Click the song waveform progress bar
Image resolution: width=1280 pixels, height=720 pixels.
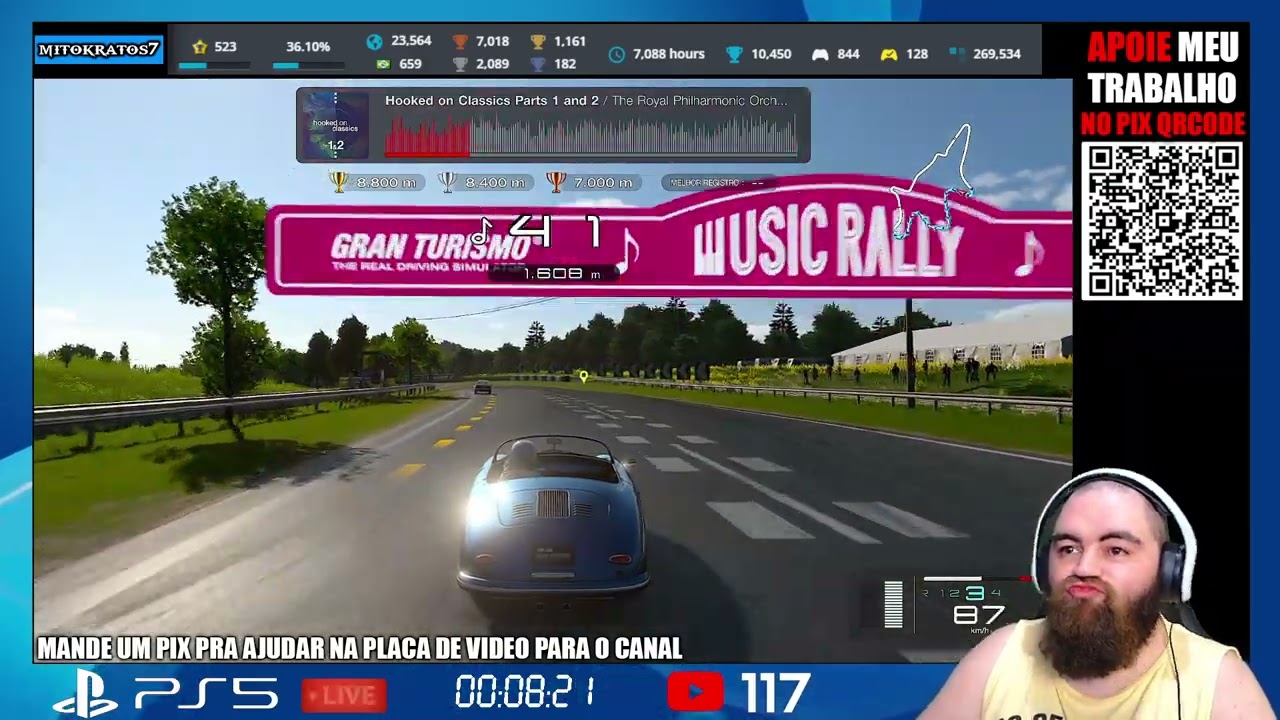tap(591, 136)
